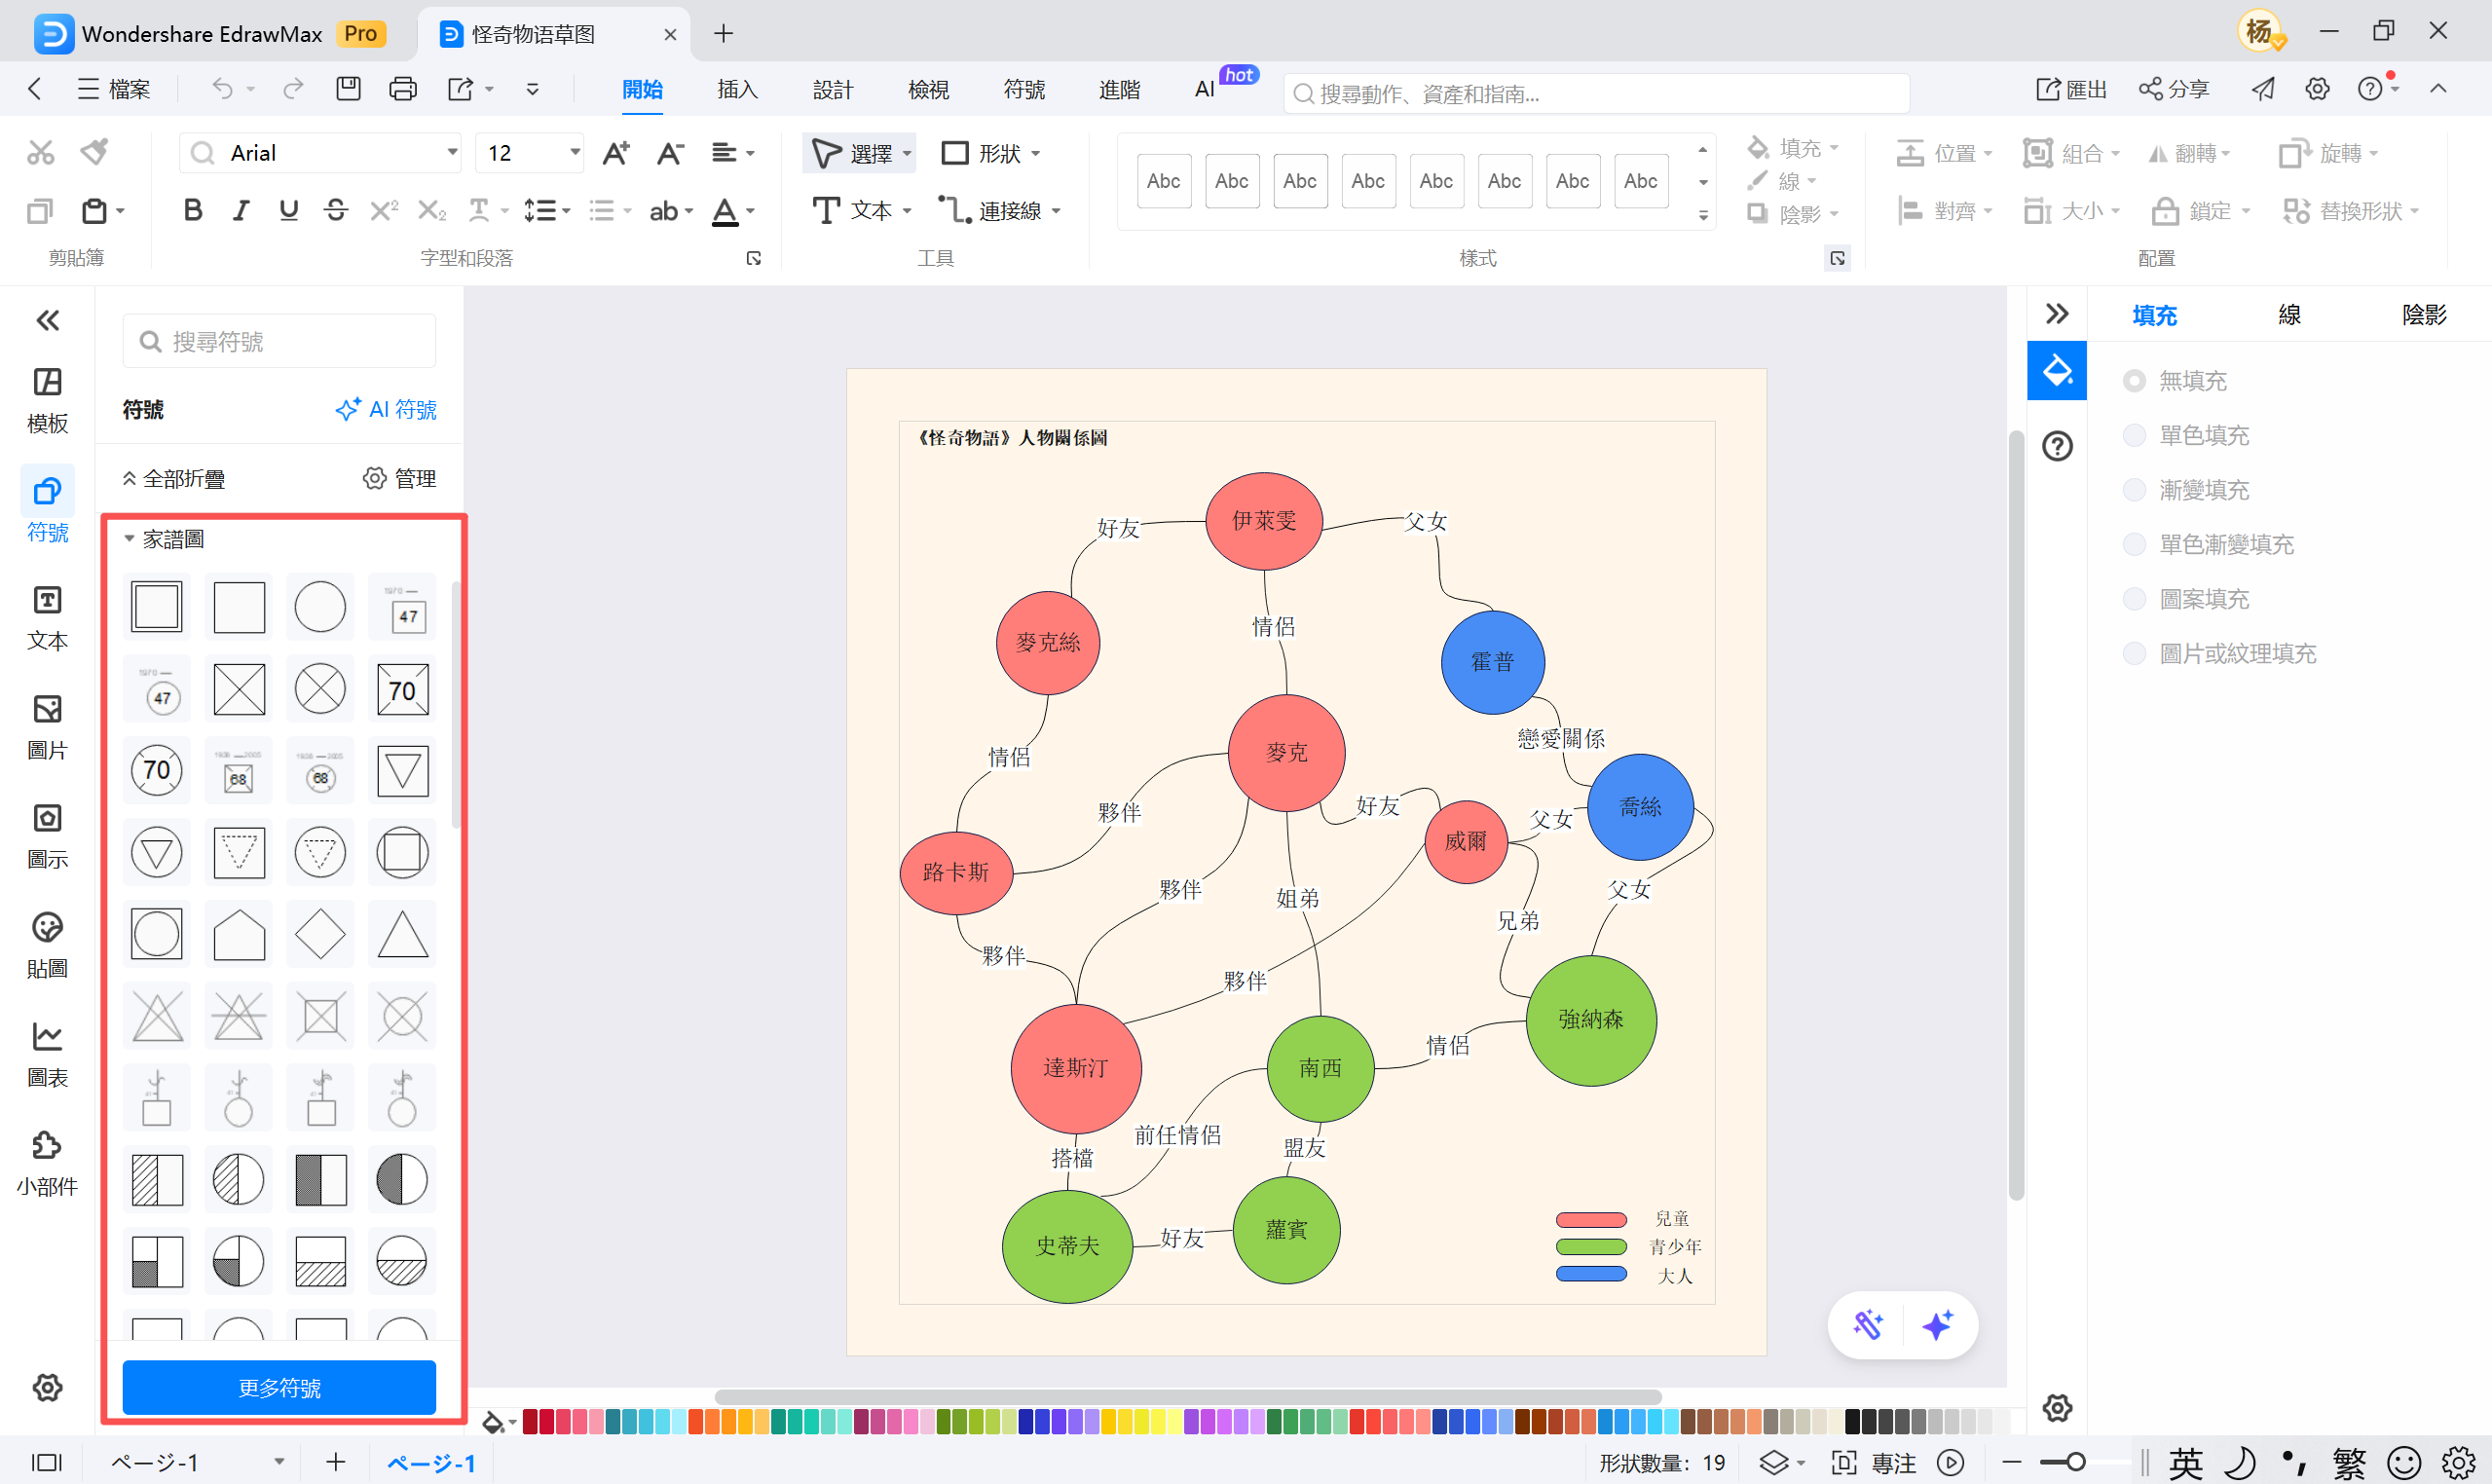The image size is (2492, 1484).
Task: Click the Format Painter brush icon
Action: coord(95,152)
